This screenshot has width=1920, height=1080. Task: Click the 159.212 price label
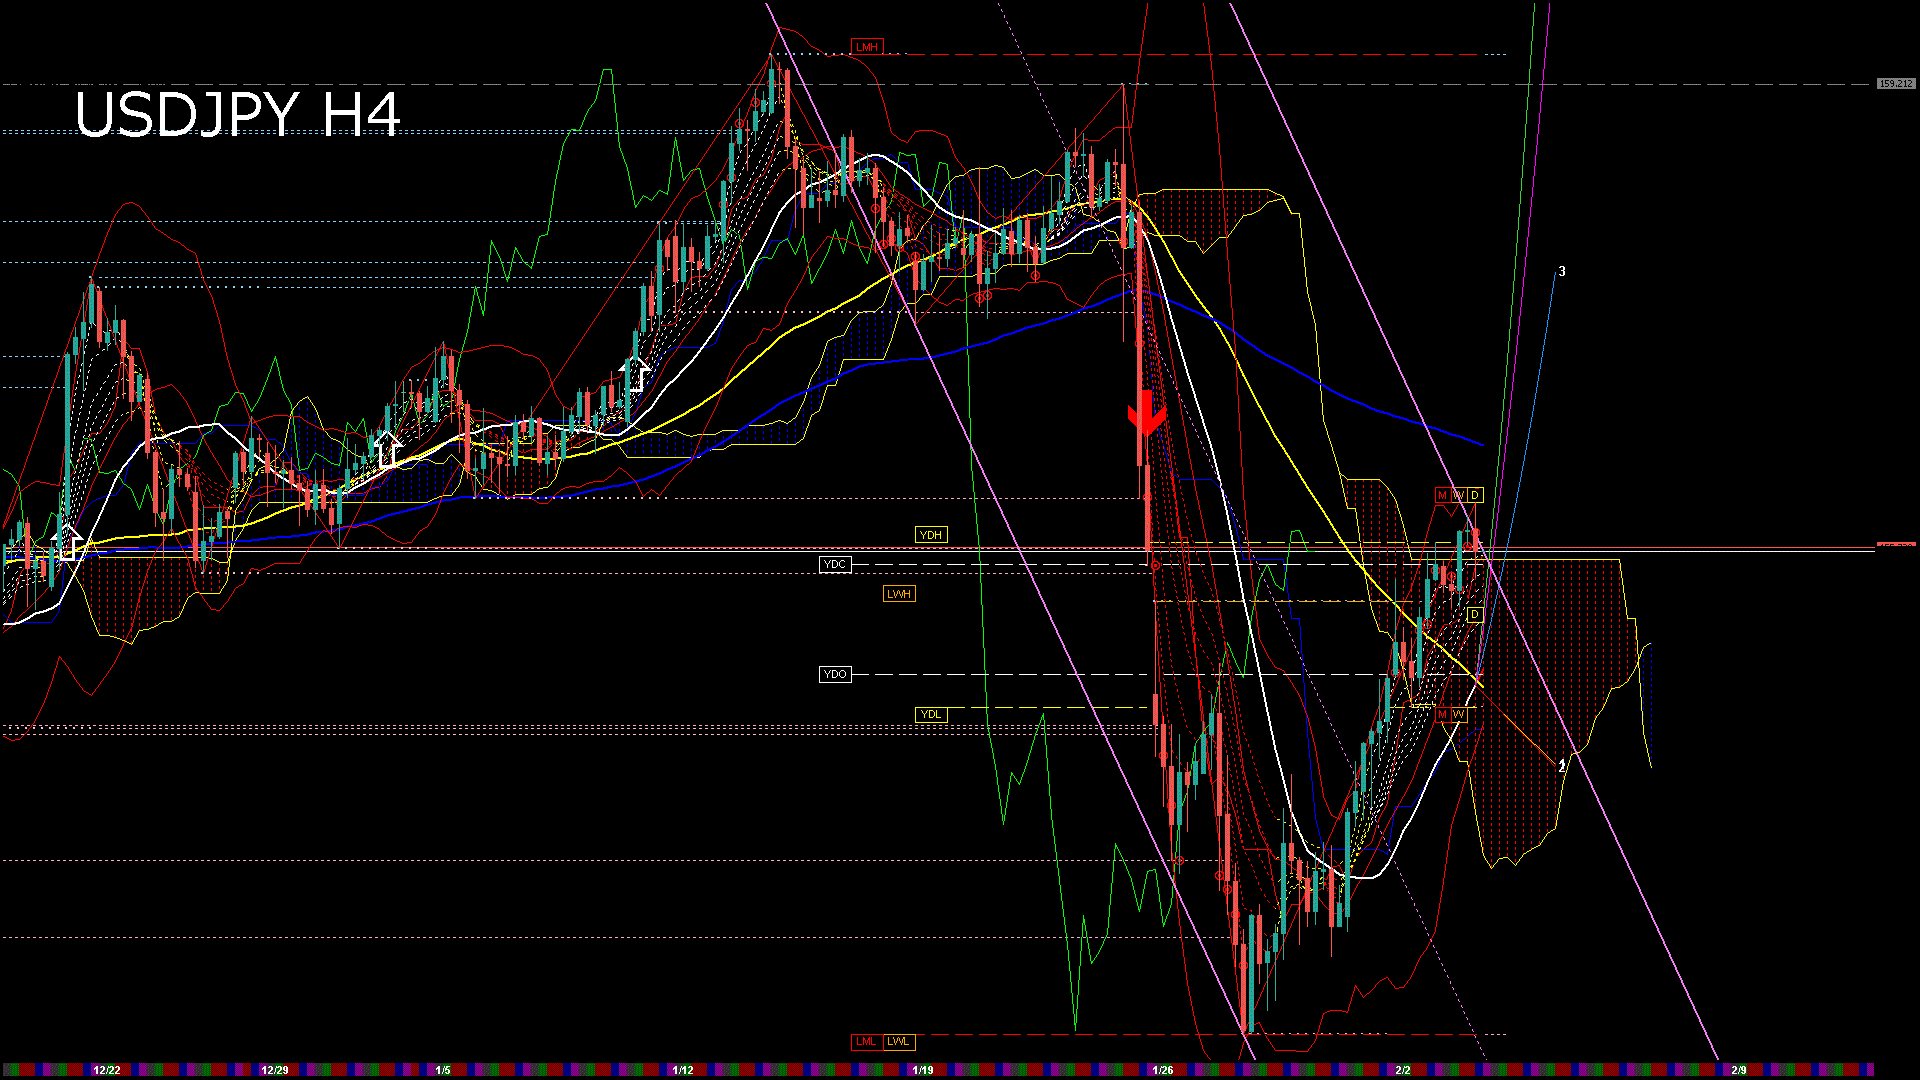[x=1895, y=84]
